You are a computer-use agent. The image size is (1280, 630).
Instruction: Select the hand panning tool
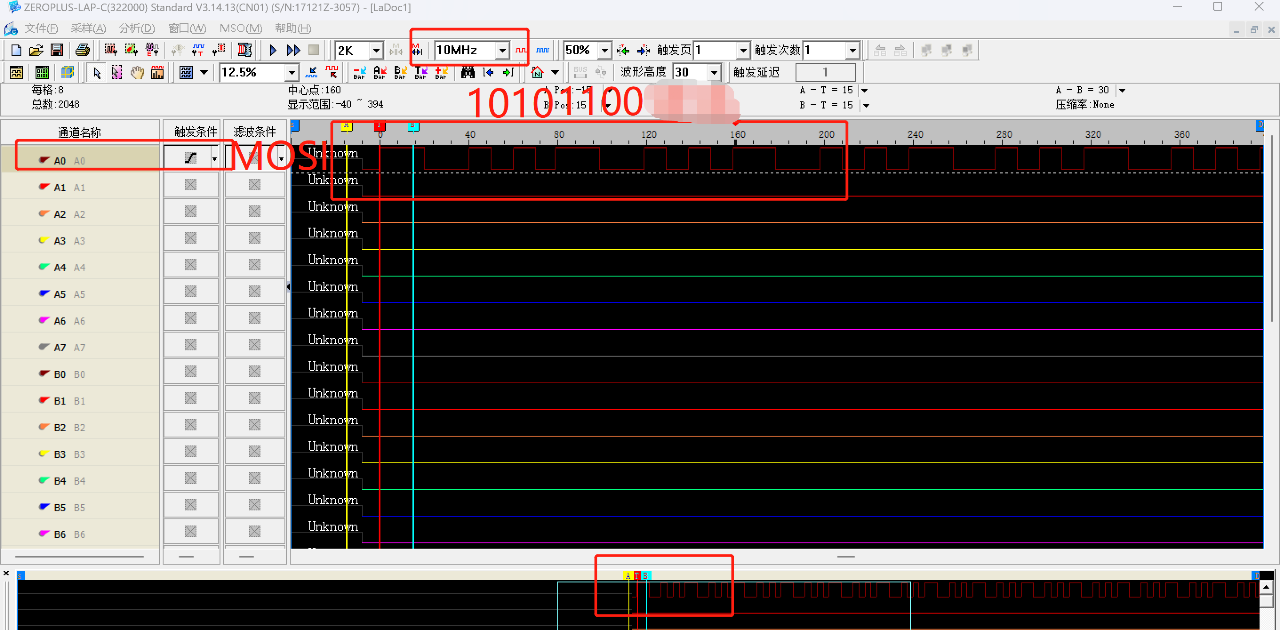[x=138, y=71]
